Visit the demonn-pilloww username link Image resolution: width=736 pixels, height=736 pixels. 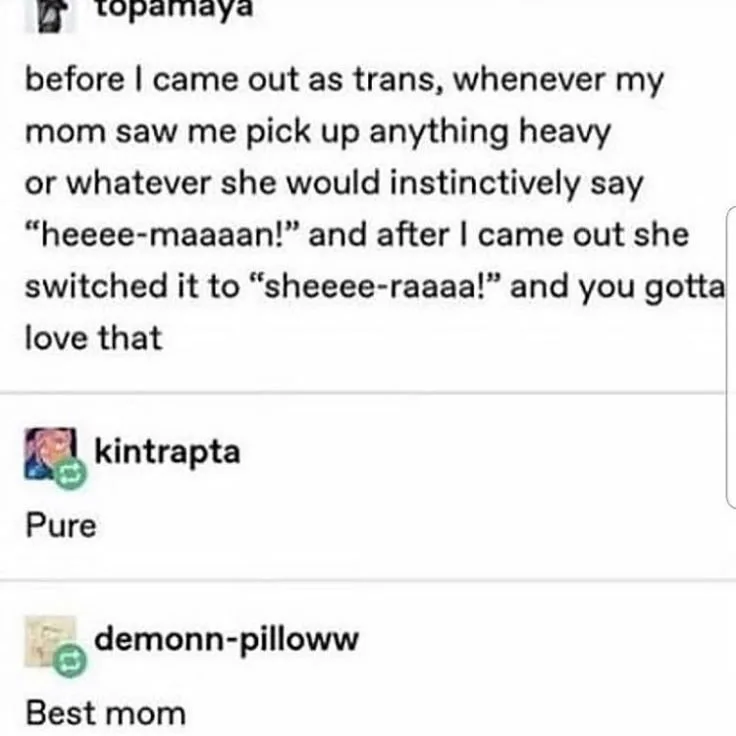pyautogui.click(x=226, y=639)
